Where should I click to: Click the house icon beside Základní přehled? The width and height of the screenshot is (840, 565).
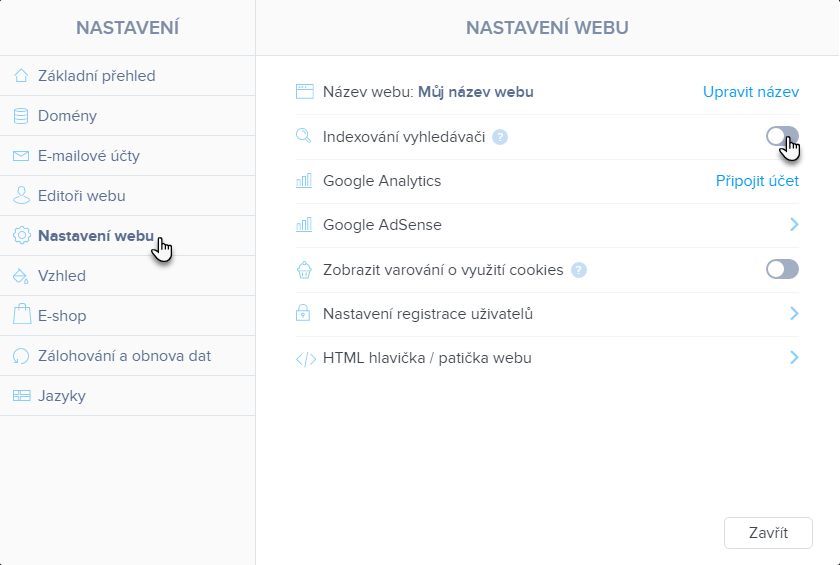21,76
